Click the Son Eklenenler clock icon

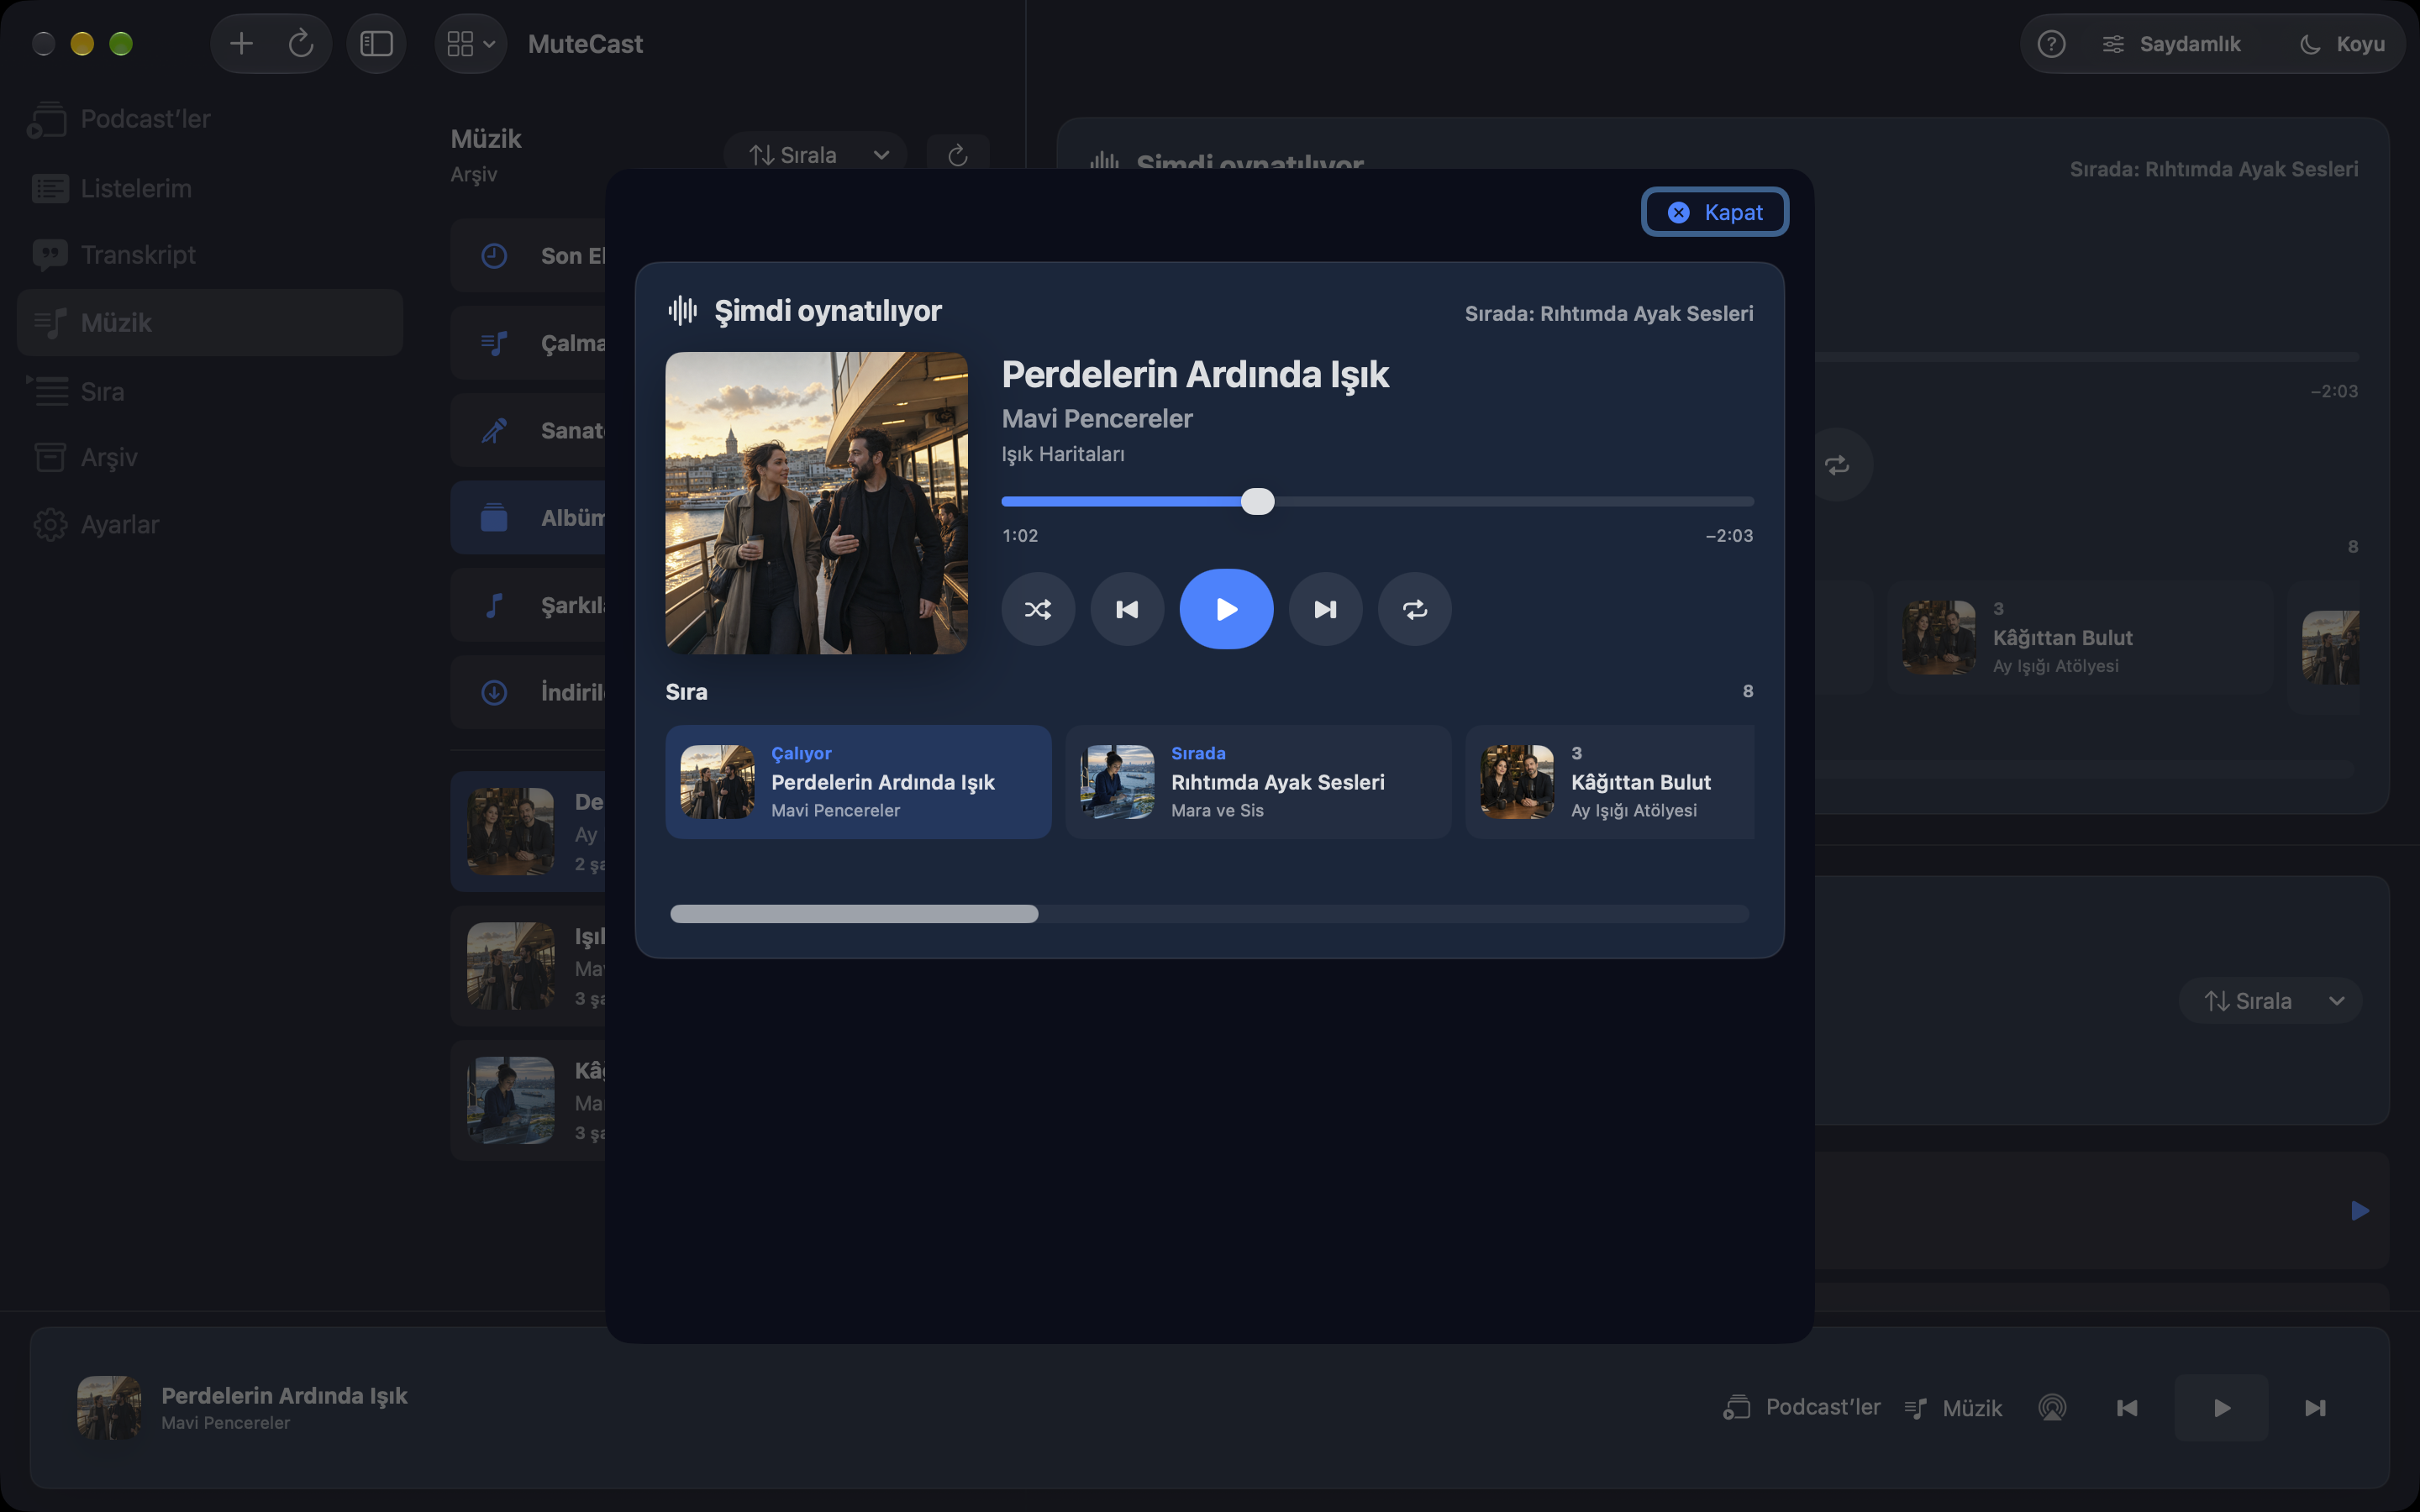tap(494, 256)
